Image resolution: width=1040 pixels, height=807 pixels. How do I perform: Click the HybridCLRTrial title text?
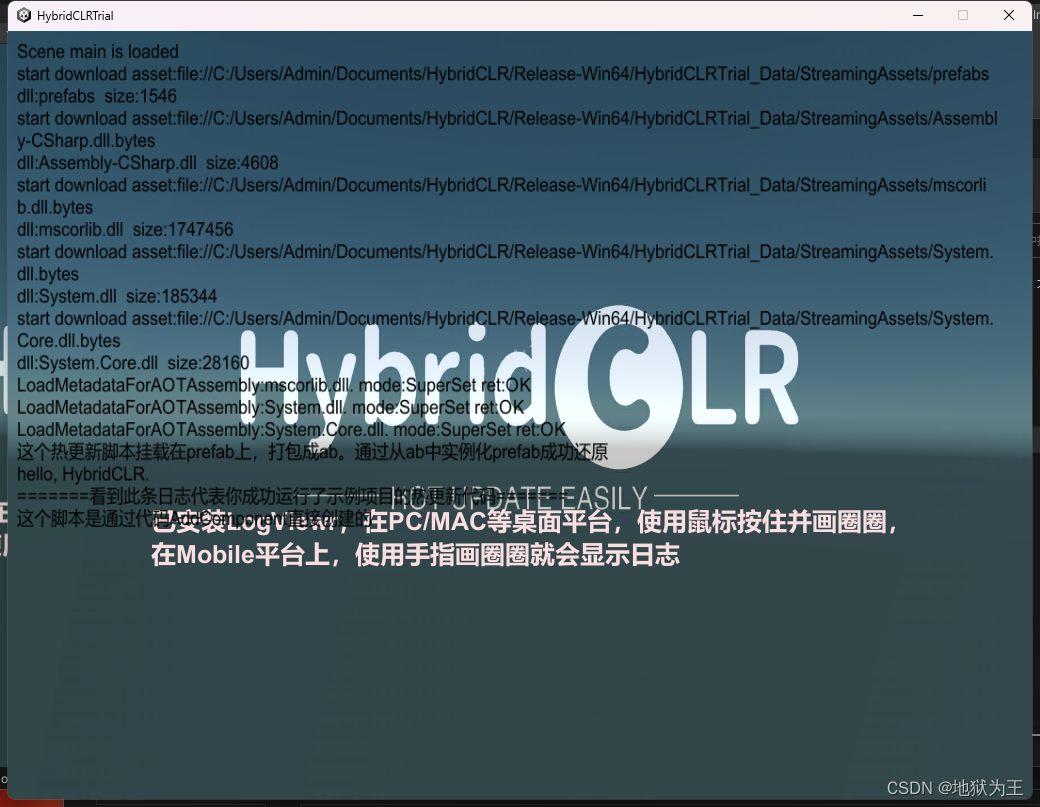[x=76, y=15]
